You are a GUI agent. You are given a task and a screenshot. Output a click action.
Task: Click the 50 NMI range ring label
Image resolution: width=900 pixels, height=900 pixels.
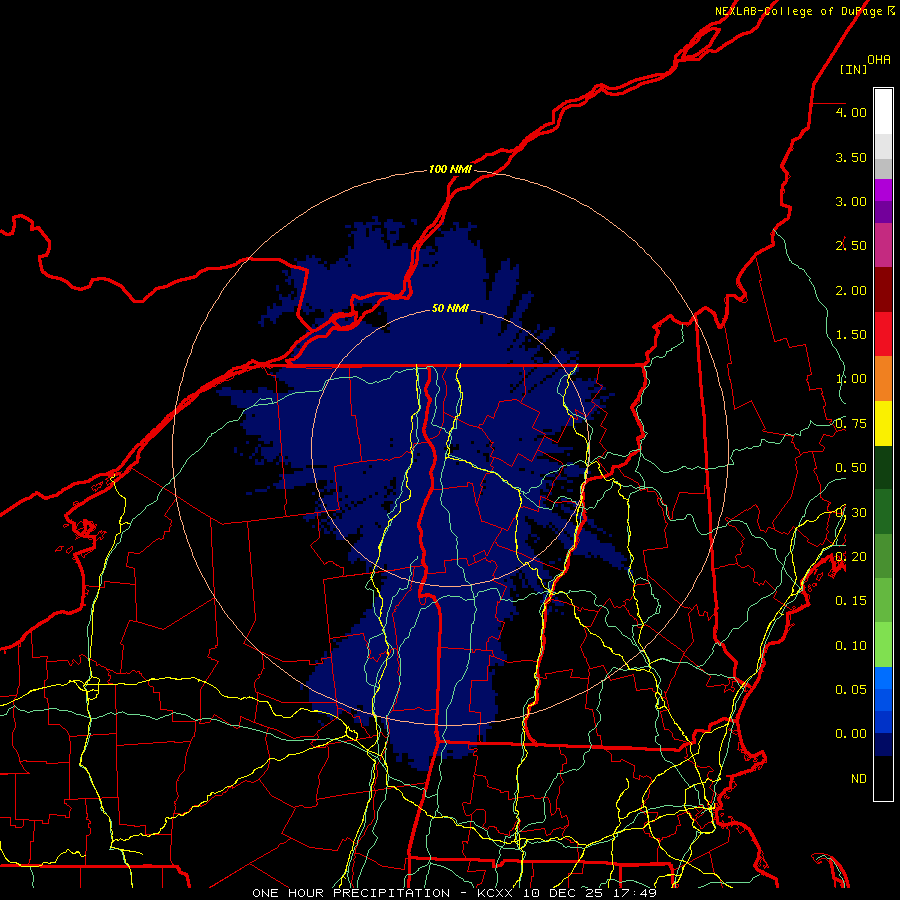click(450, 308)
